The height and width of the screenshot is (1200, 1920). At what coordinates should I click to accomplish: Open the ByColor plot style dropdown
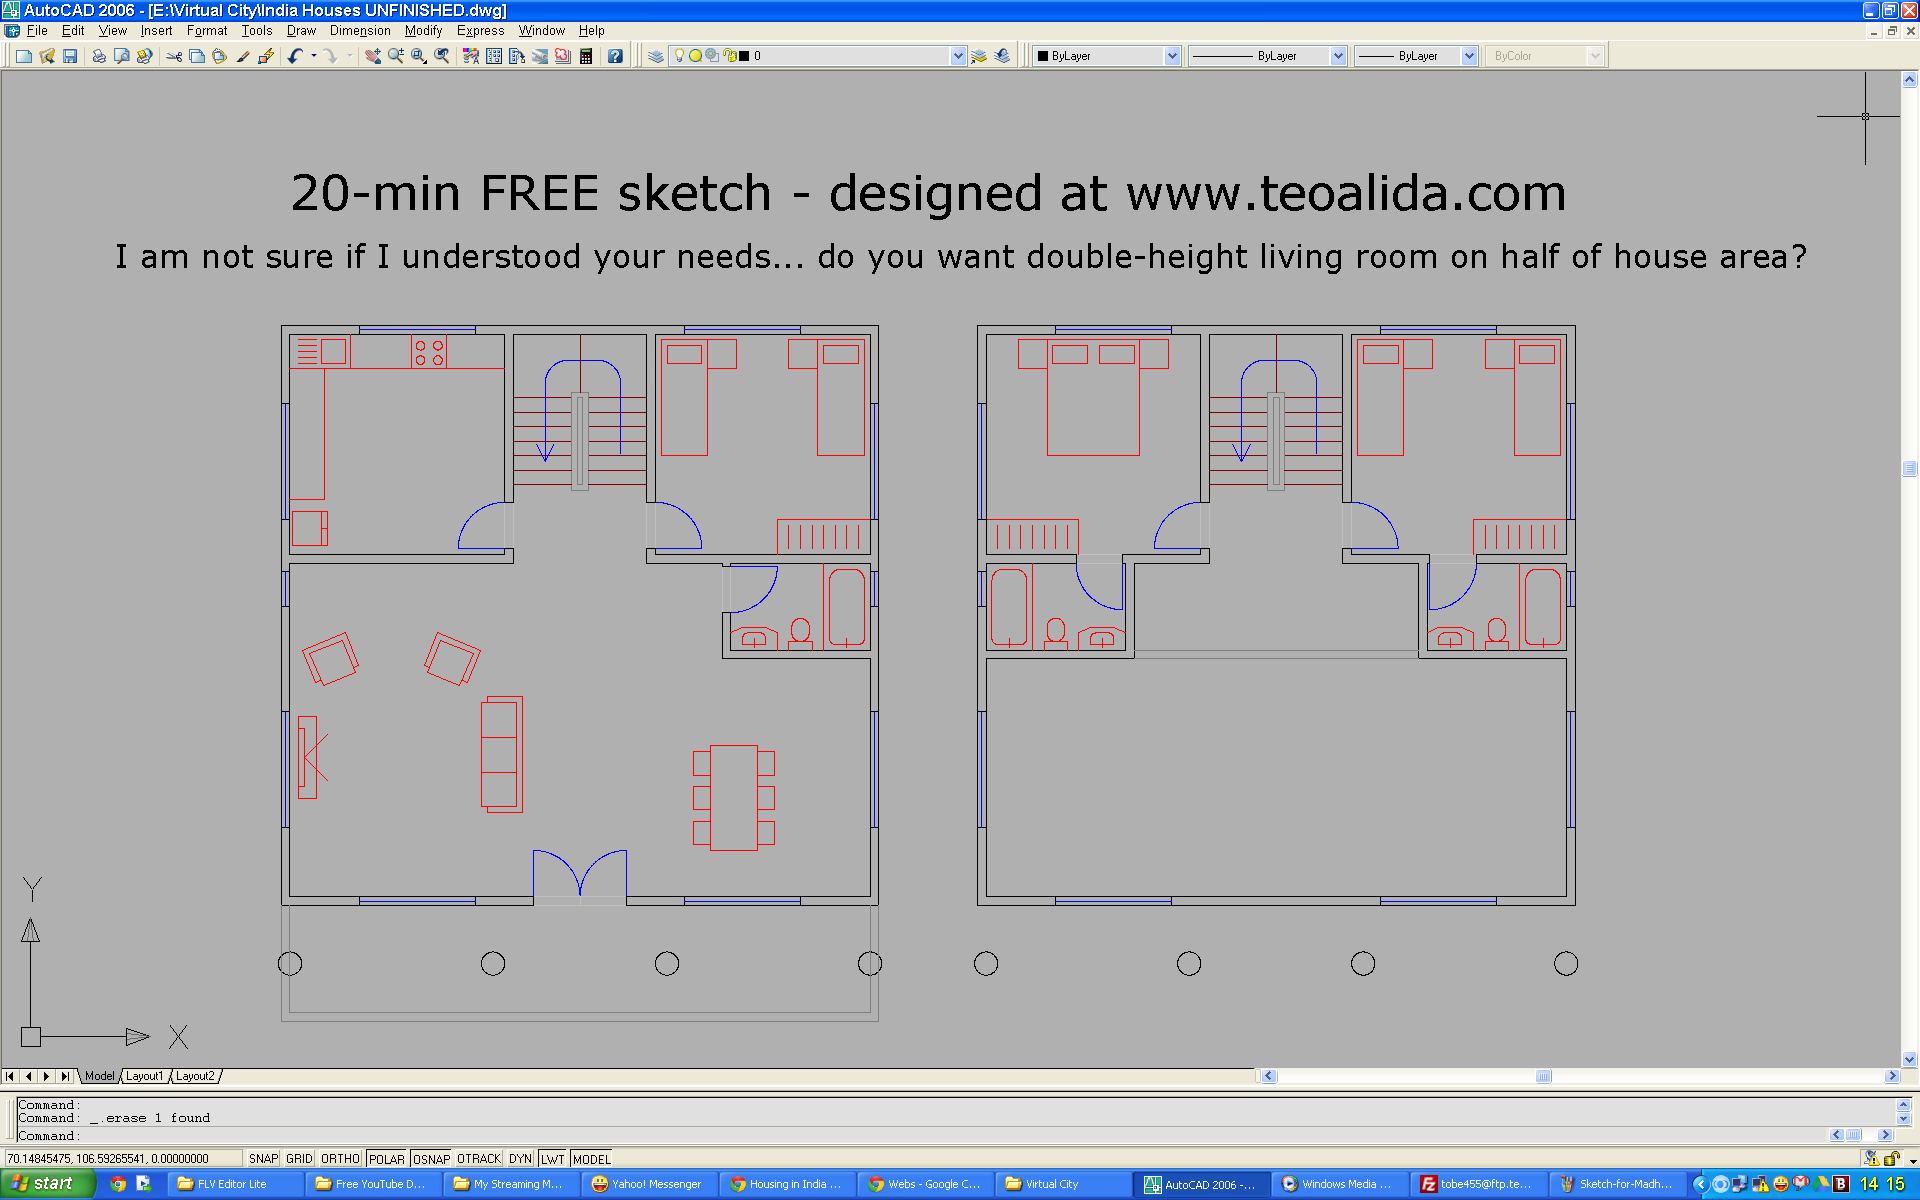1595,56
